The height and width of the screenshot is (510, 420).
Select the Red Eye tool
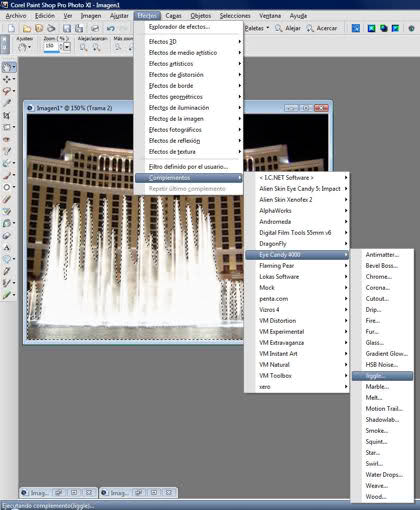pyautogui.click(x=7, y=139)
